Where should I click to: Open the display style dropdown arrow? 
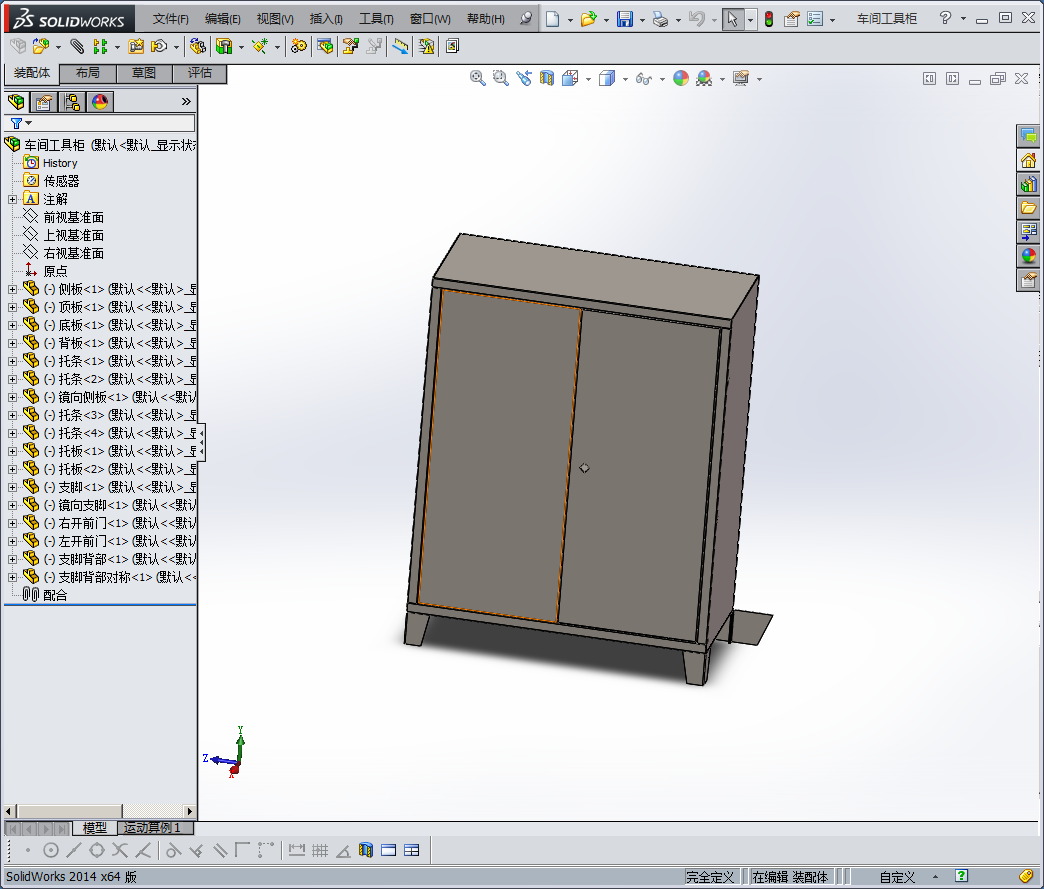tap(625, 79)
